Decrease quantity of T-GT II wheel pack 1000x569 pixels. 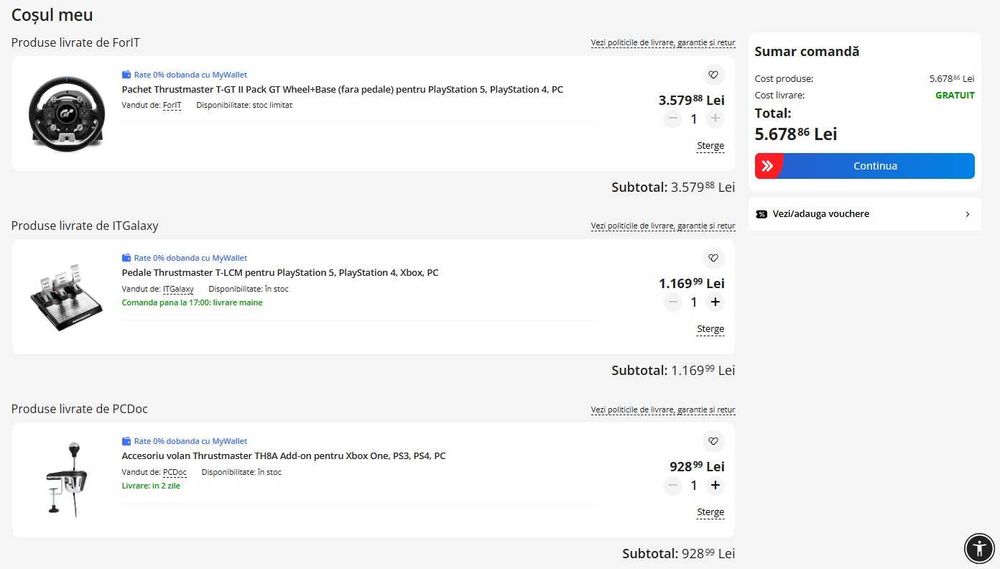[672, 119]
